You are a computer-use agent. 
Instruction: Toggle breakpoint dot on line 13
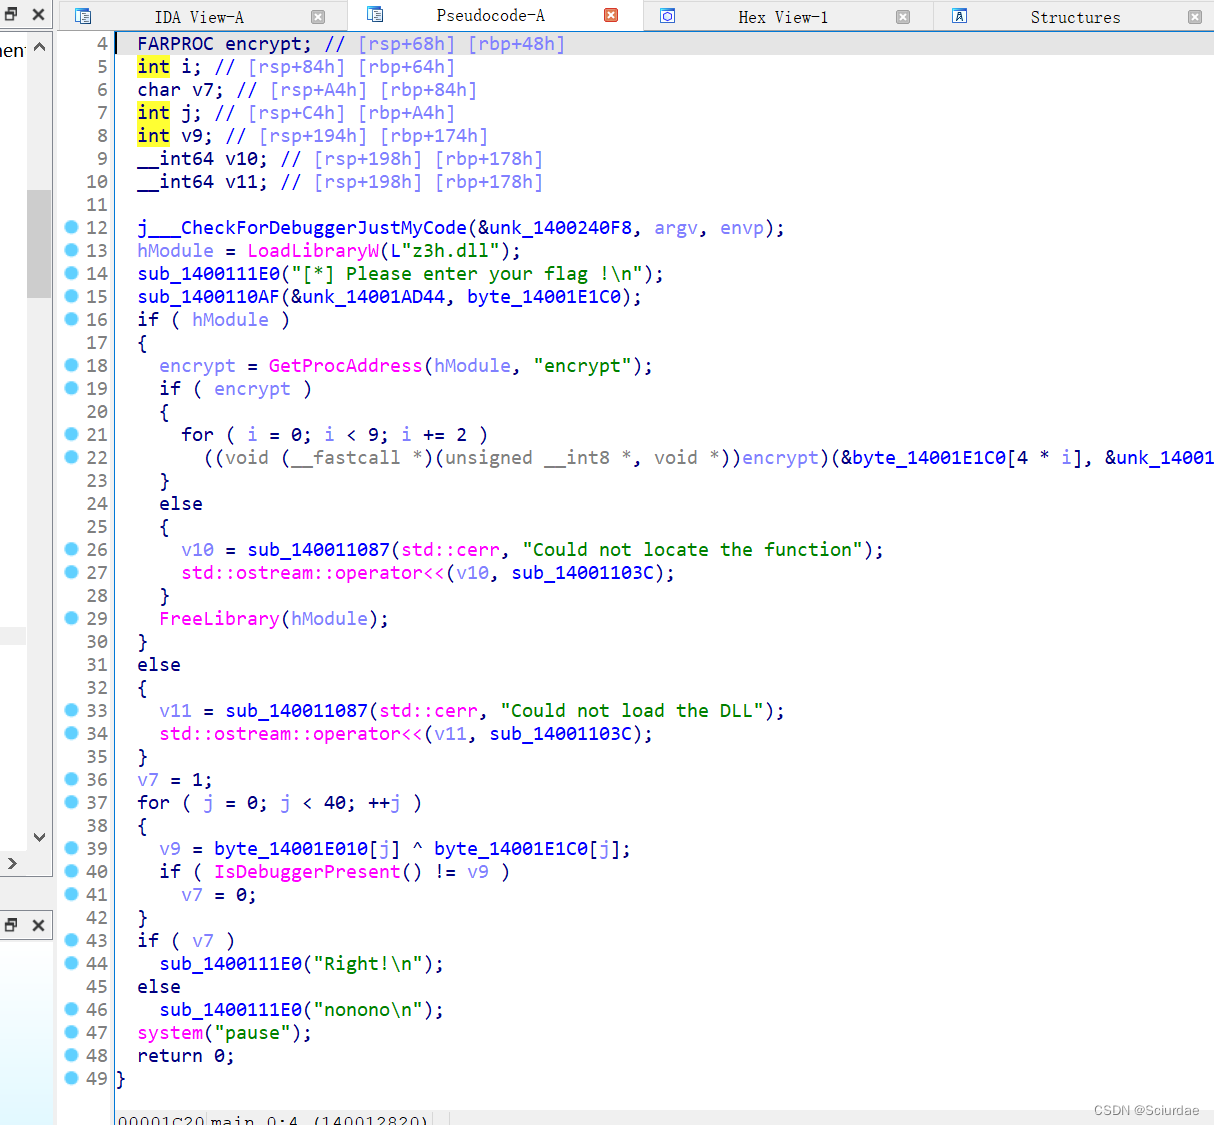click(71, 250)
